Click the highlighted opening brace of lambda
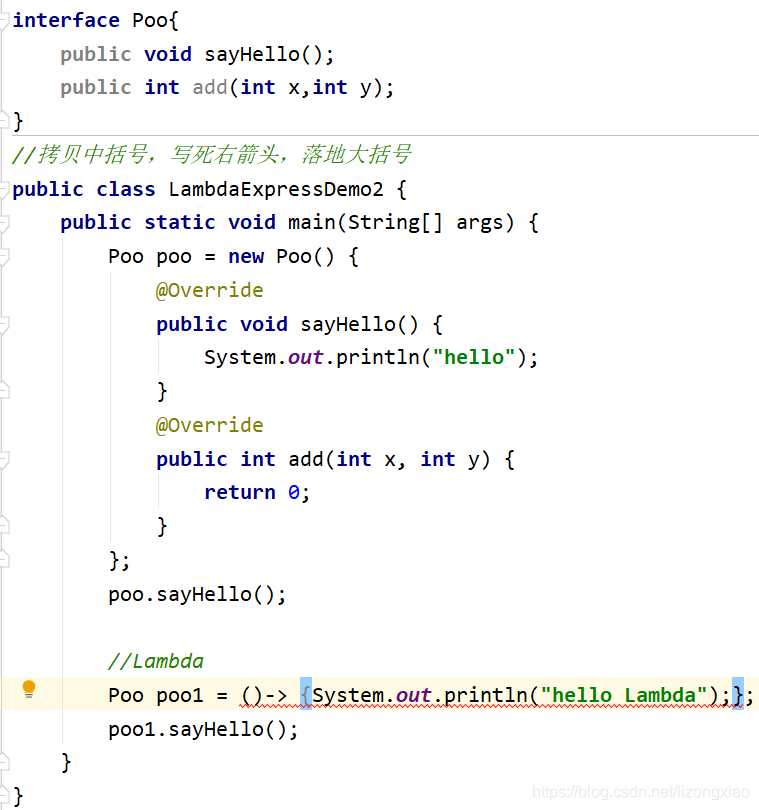The image size is (759, 810). tap(306, 695)
